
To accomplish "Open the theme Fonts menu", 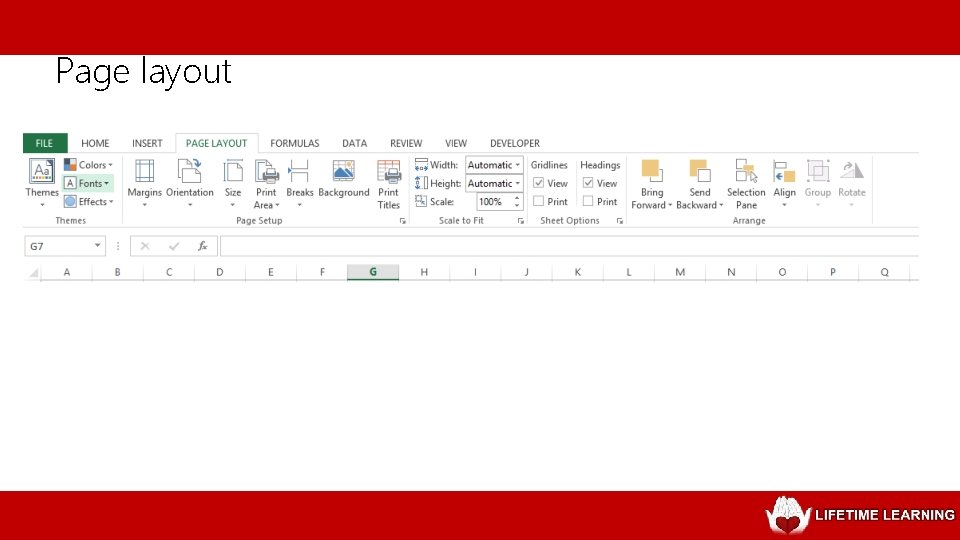I will (88, 183).
